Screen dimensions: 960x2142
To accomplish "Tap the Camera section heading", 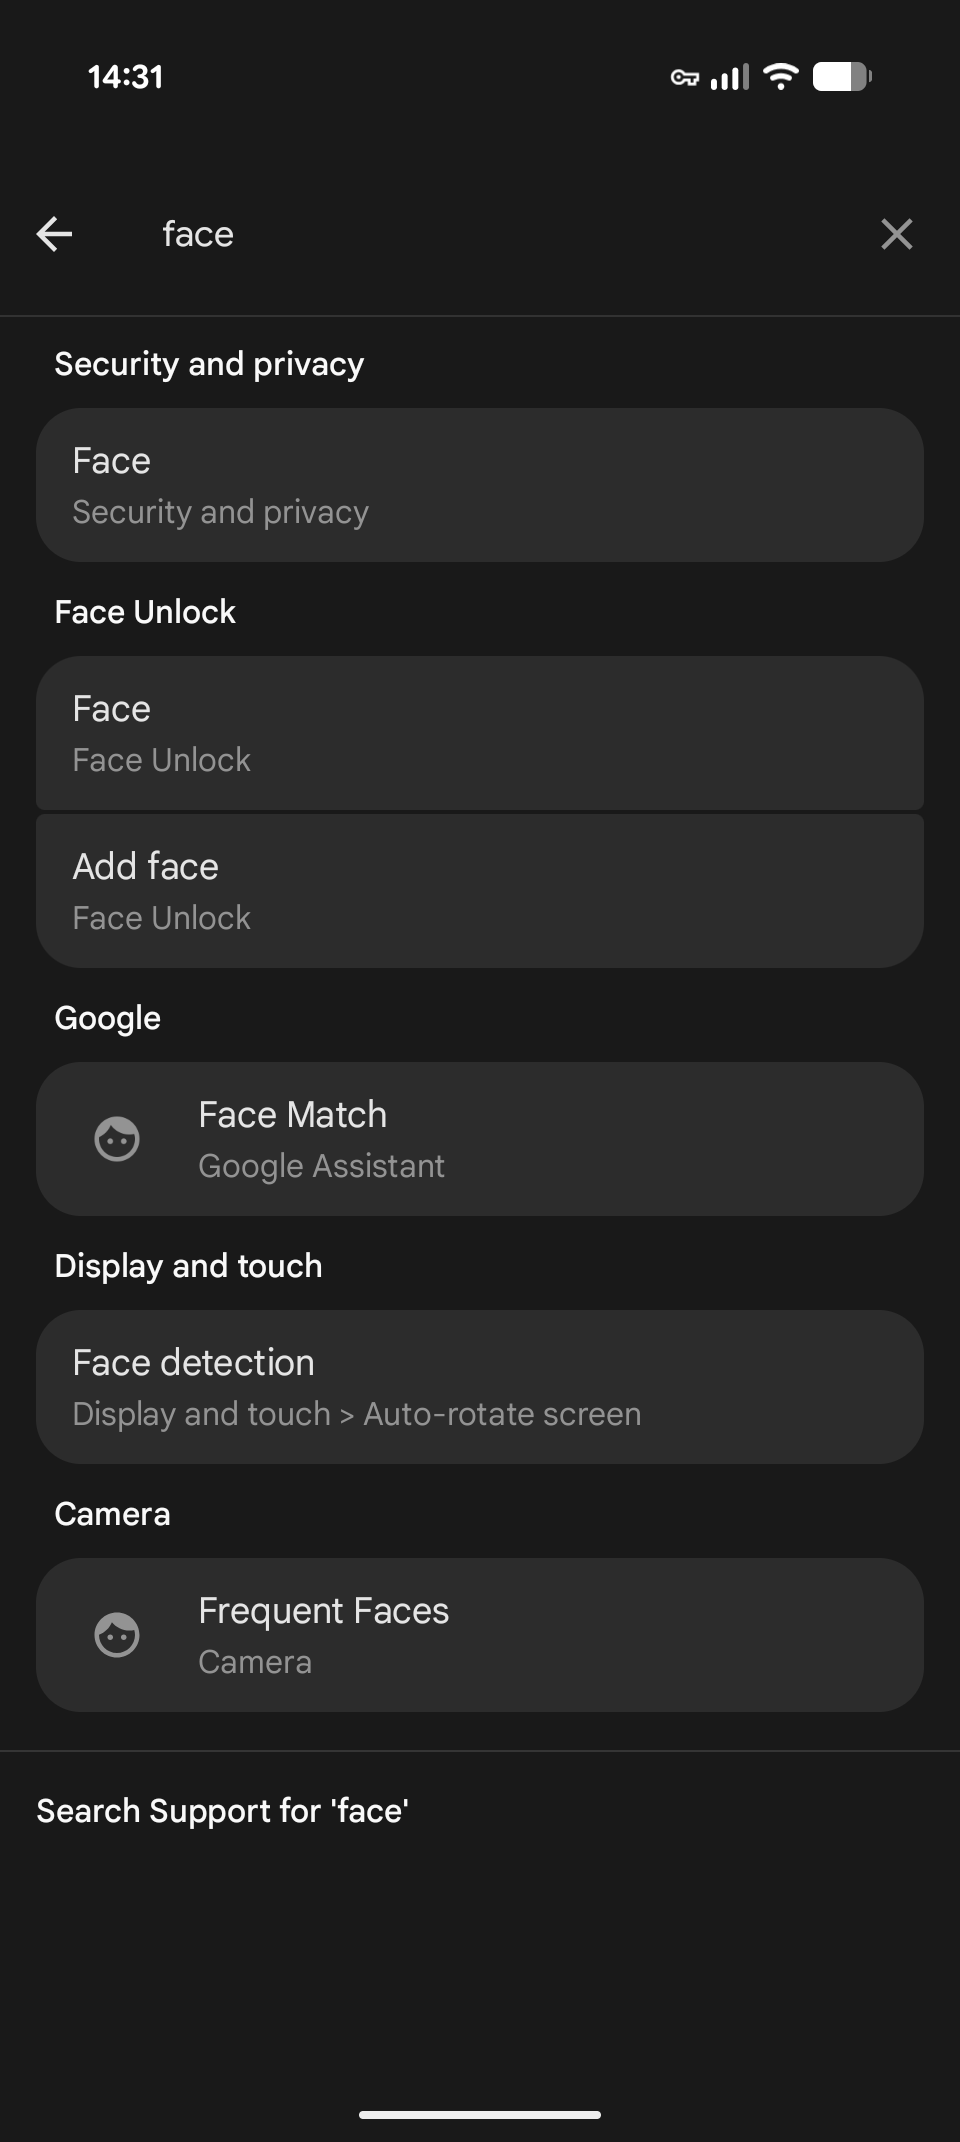I will click(112, 1514).
